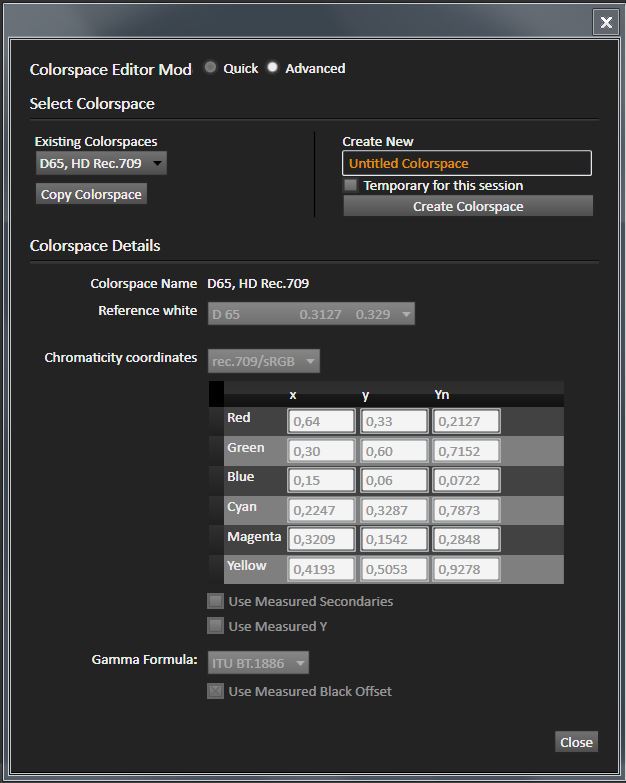Viewport: 626px width, 783px height.
Task: Click the Untitled Colorspace name field
Action: point(466,163)
